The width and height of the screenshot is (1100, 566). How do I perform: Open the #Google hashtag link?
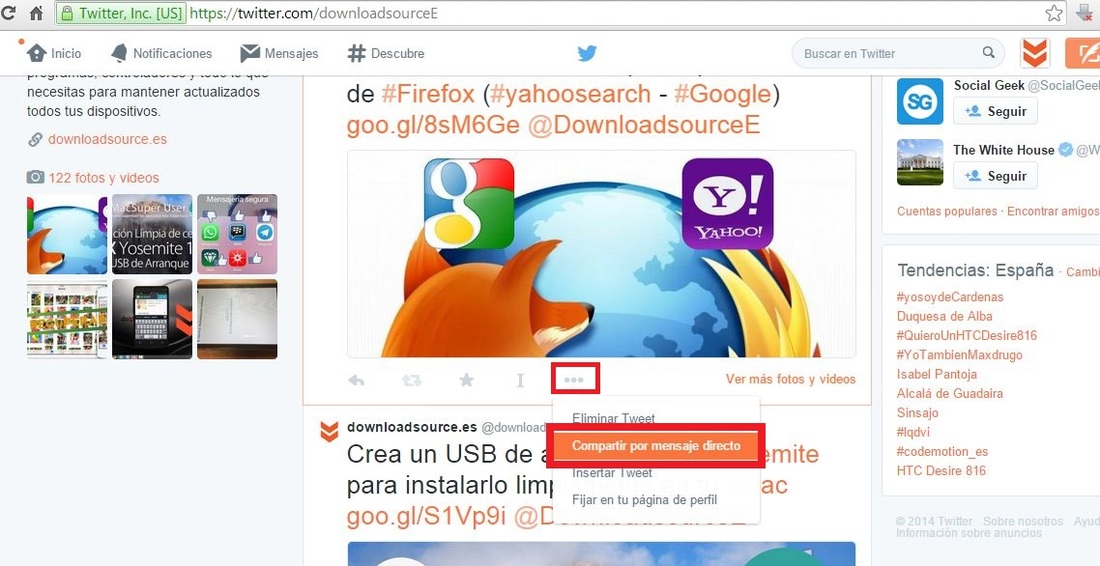click(x=723, y=94)
